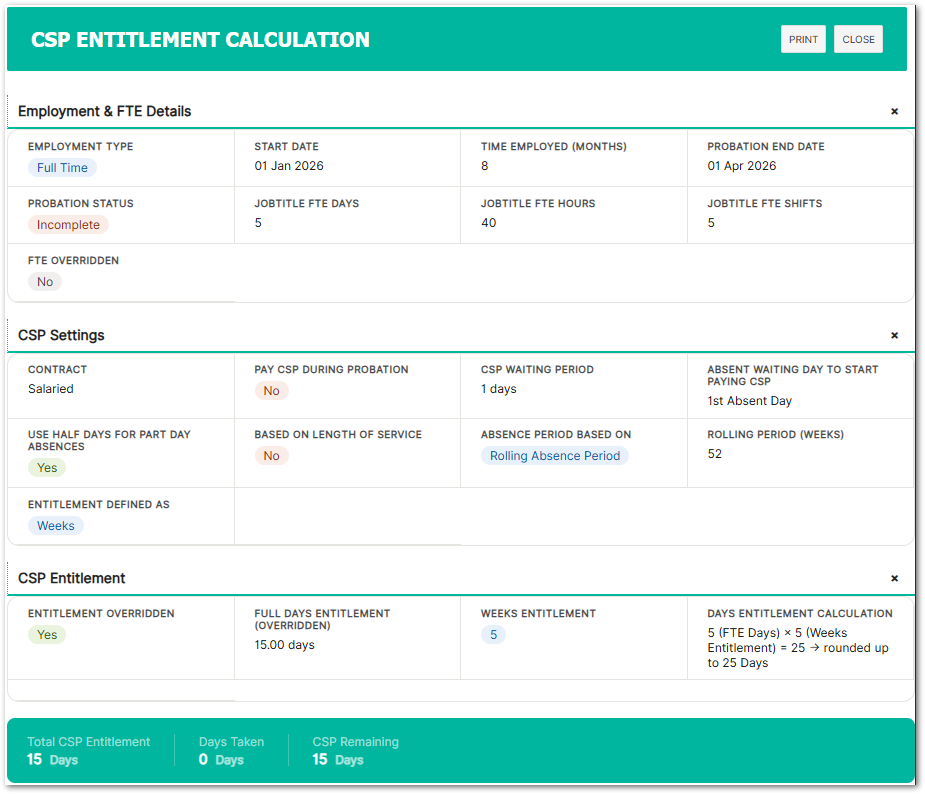925x794 pixels.
Task: Click the FTE Overridden No badge
Action: tap(45, 282)
